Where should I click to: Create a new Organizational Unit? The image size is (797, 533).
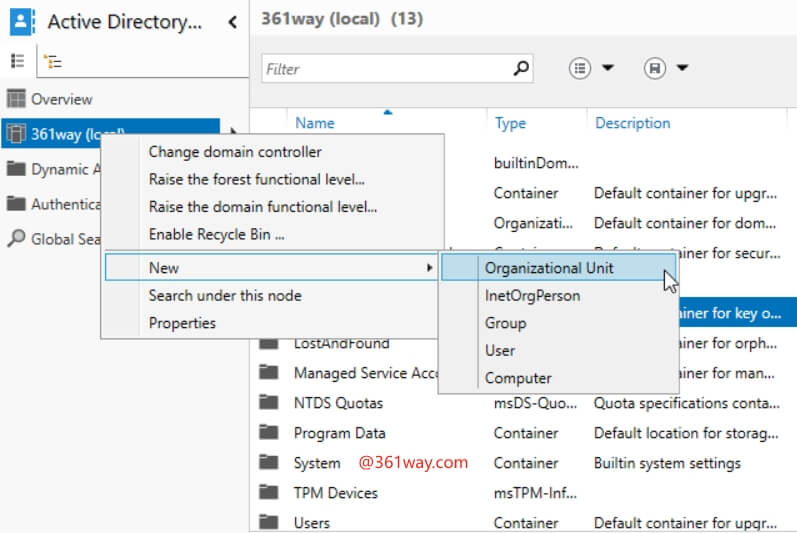558,268
